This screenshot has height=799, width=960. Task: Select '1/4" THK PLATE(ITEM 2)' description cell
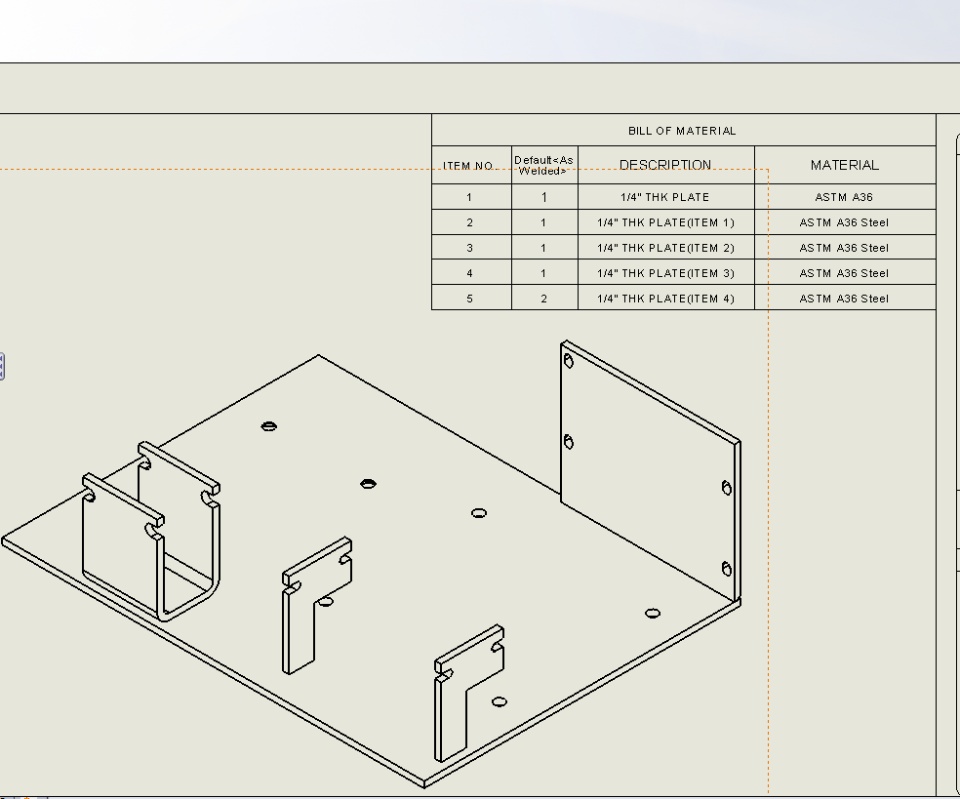(666, 247)
